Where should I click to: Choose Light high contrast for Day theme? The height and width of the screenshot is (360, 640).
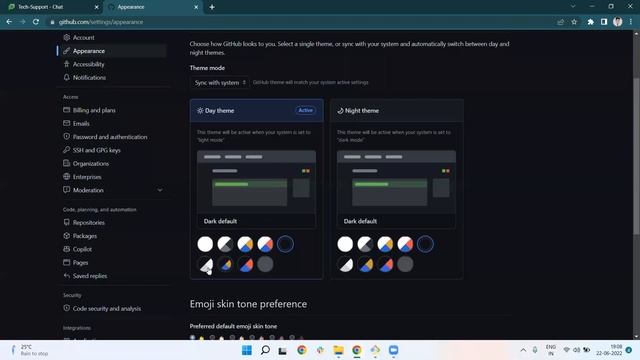[x=225, y=244]
